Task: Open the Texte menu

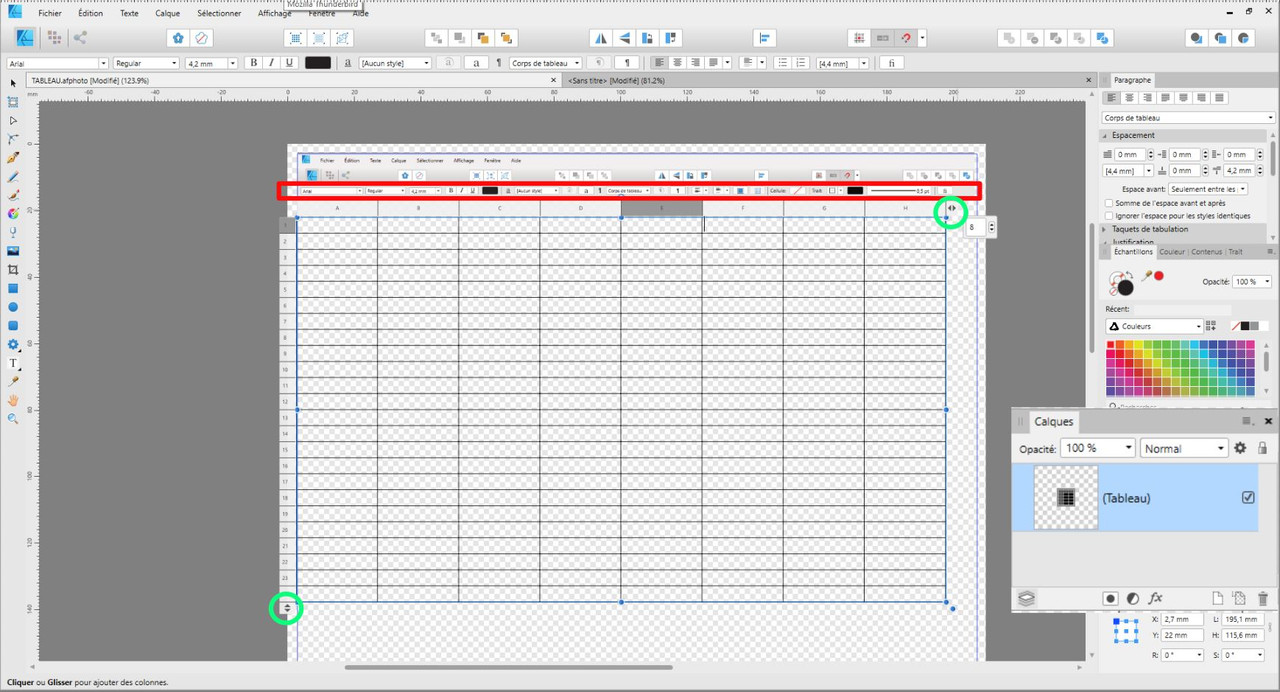Action: click(x=129, y=13)
